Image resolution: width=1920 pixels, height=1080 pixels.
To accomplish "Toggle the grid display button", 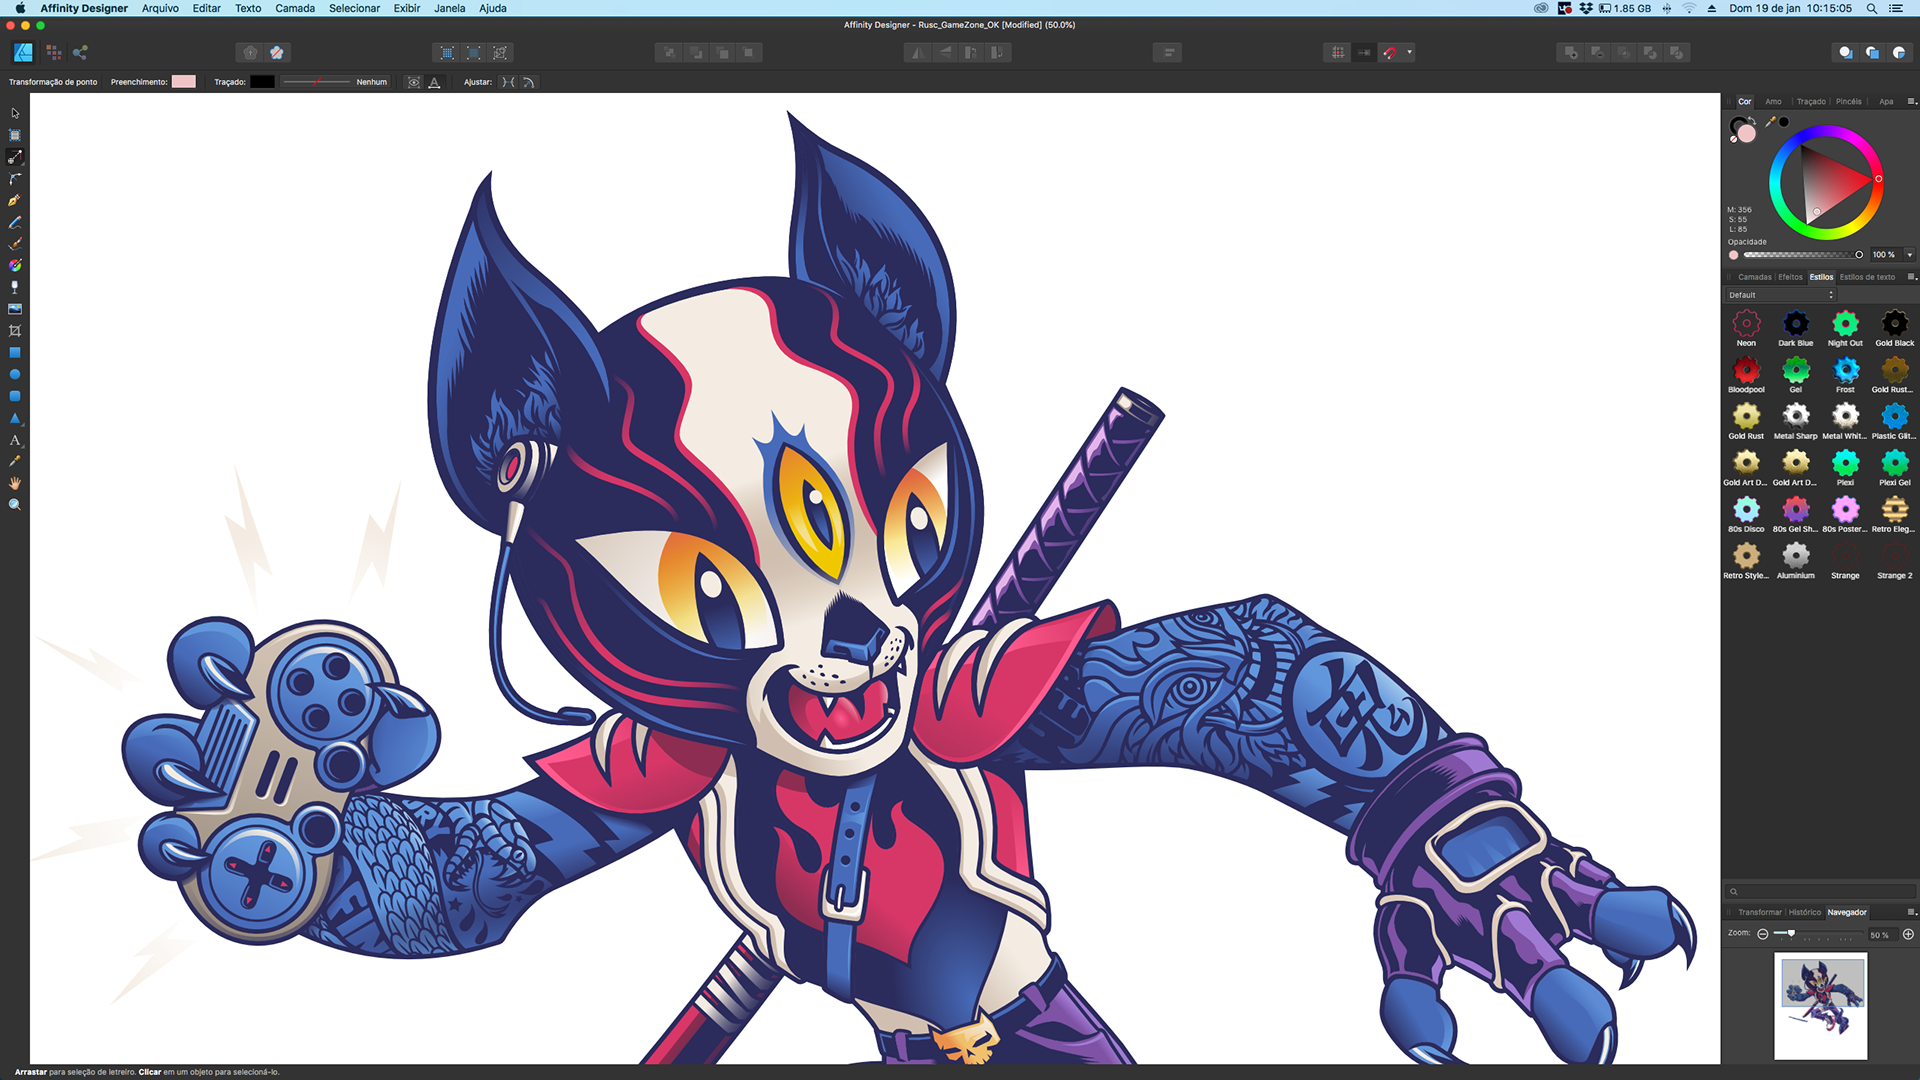I will coord(1337,52).
